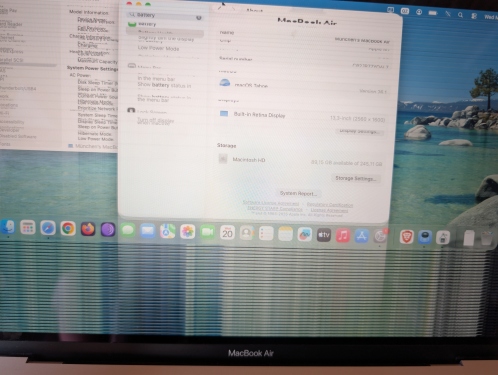This screenshot has width=498, height=375.
Task: Click System Settings icon with badge in Dock
Action: tap(380, 236)
